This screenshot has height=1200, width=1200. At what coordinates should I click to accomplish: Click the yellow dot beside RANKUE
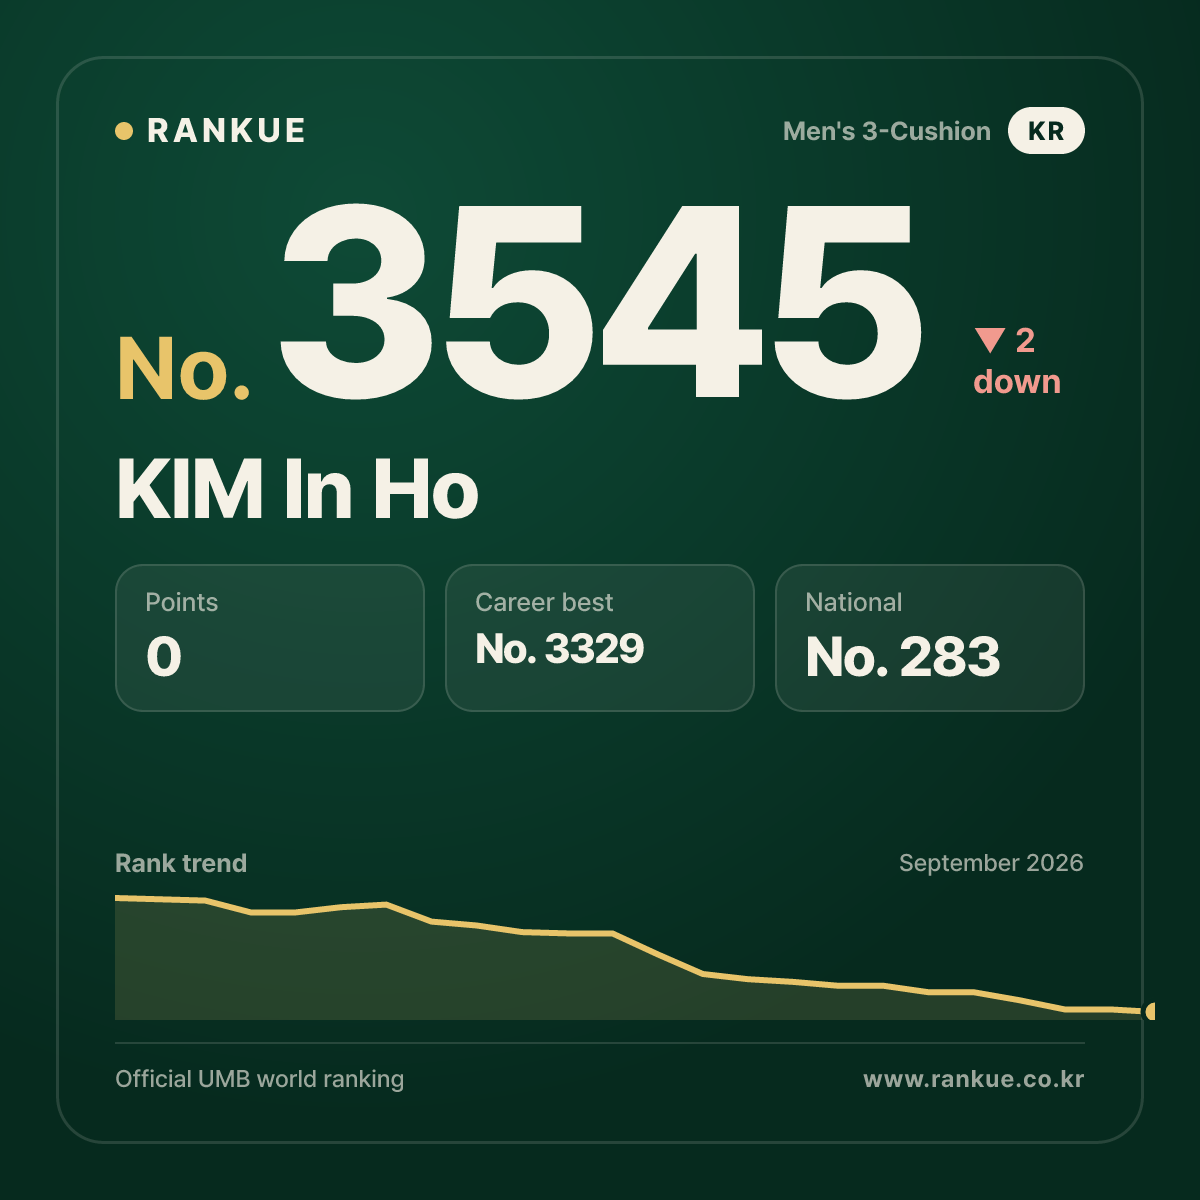tap(124, 131)
